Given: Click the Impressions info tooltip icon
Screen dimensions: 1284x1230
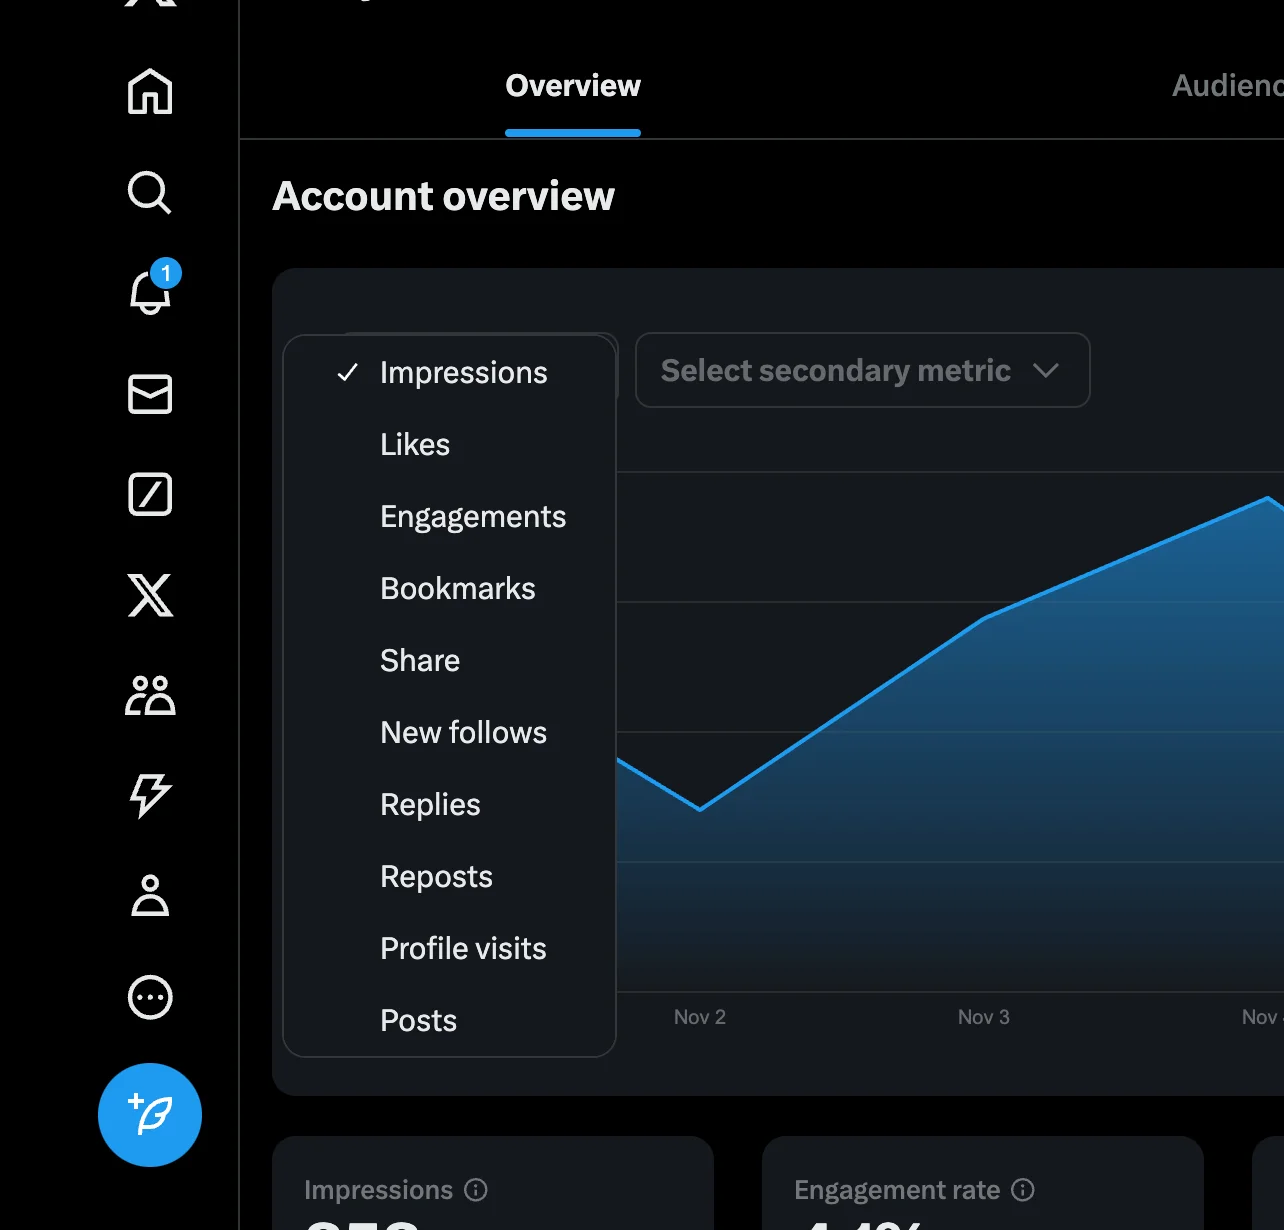Looking at the screenshot, I should pos(477,1190).
